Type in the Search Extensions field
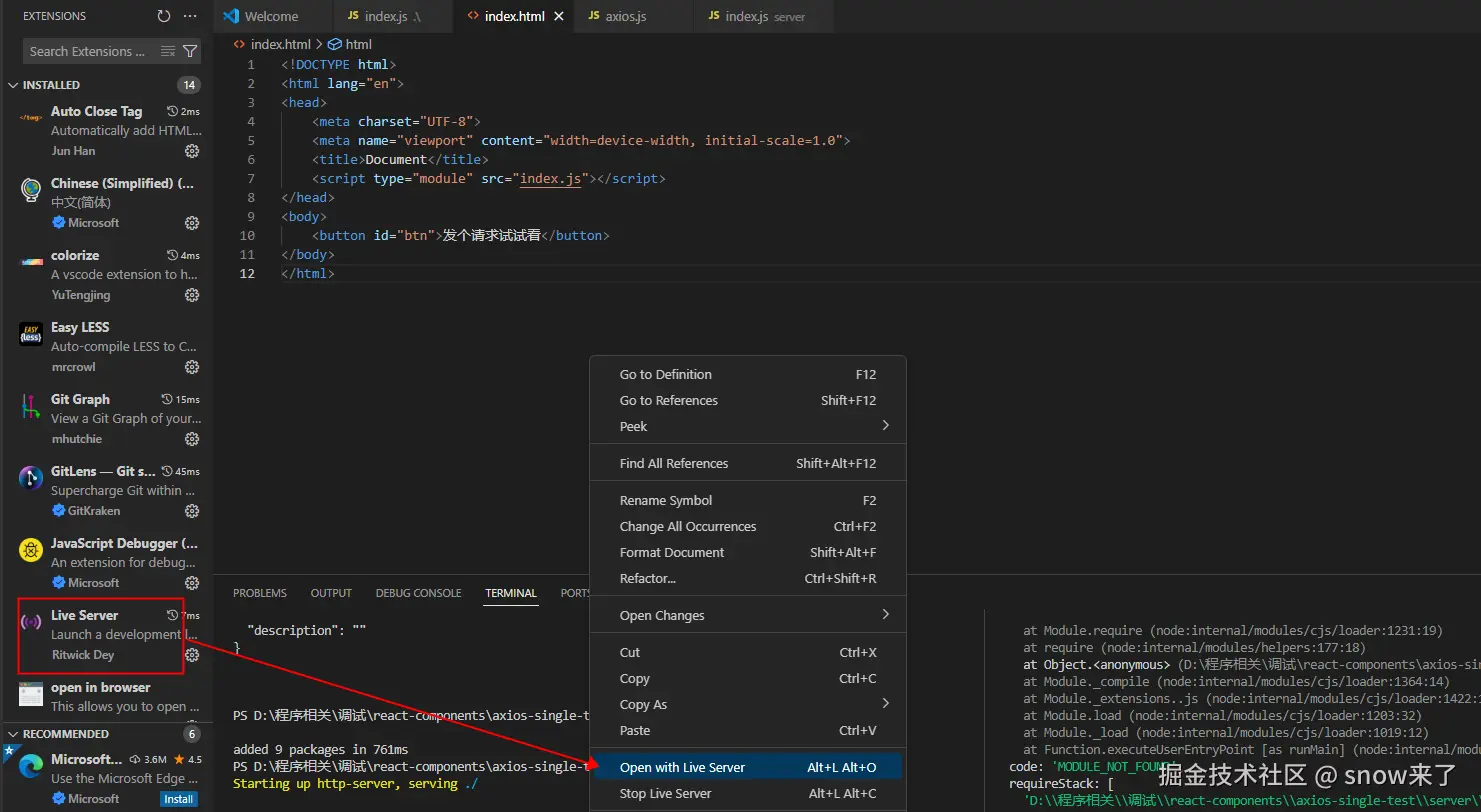The height and width of the screenshot is (812, 1481). [88, 51]
